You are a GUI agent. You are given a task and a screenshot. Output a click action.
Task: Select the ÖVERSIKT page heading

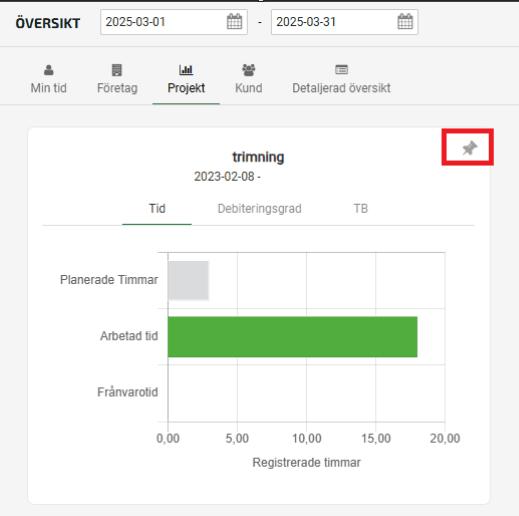coord(48,23)
